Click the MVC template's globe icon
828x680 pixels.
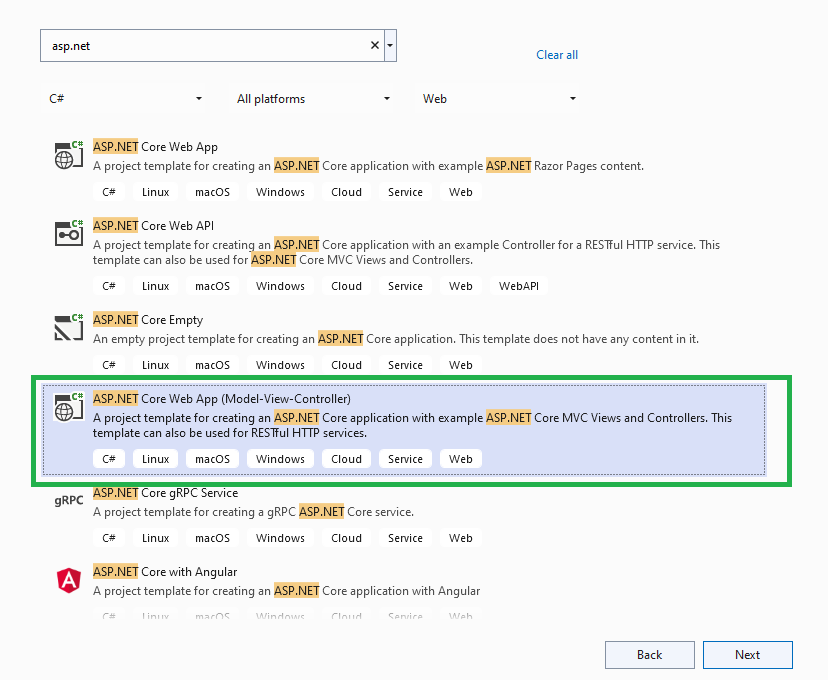67,404
